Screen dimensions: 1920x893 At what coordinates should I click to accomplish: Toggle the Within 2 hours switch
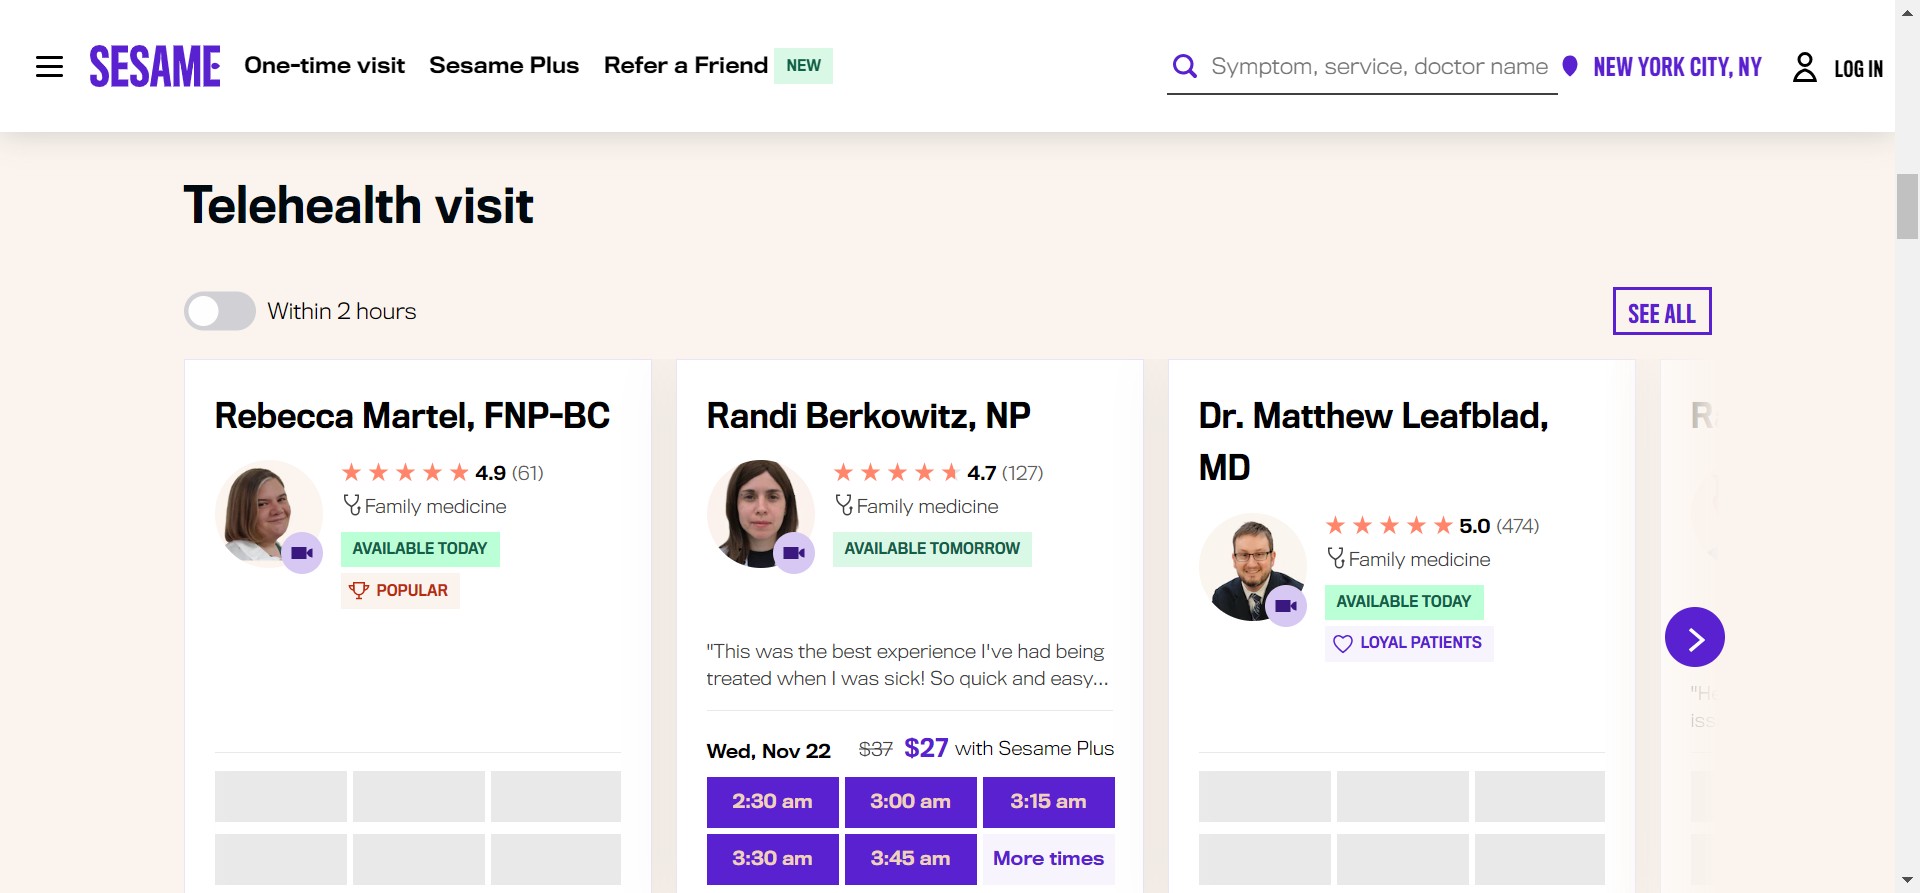click(220, 311)
